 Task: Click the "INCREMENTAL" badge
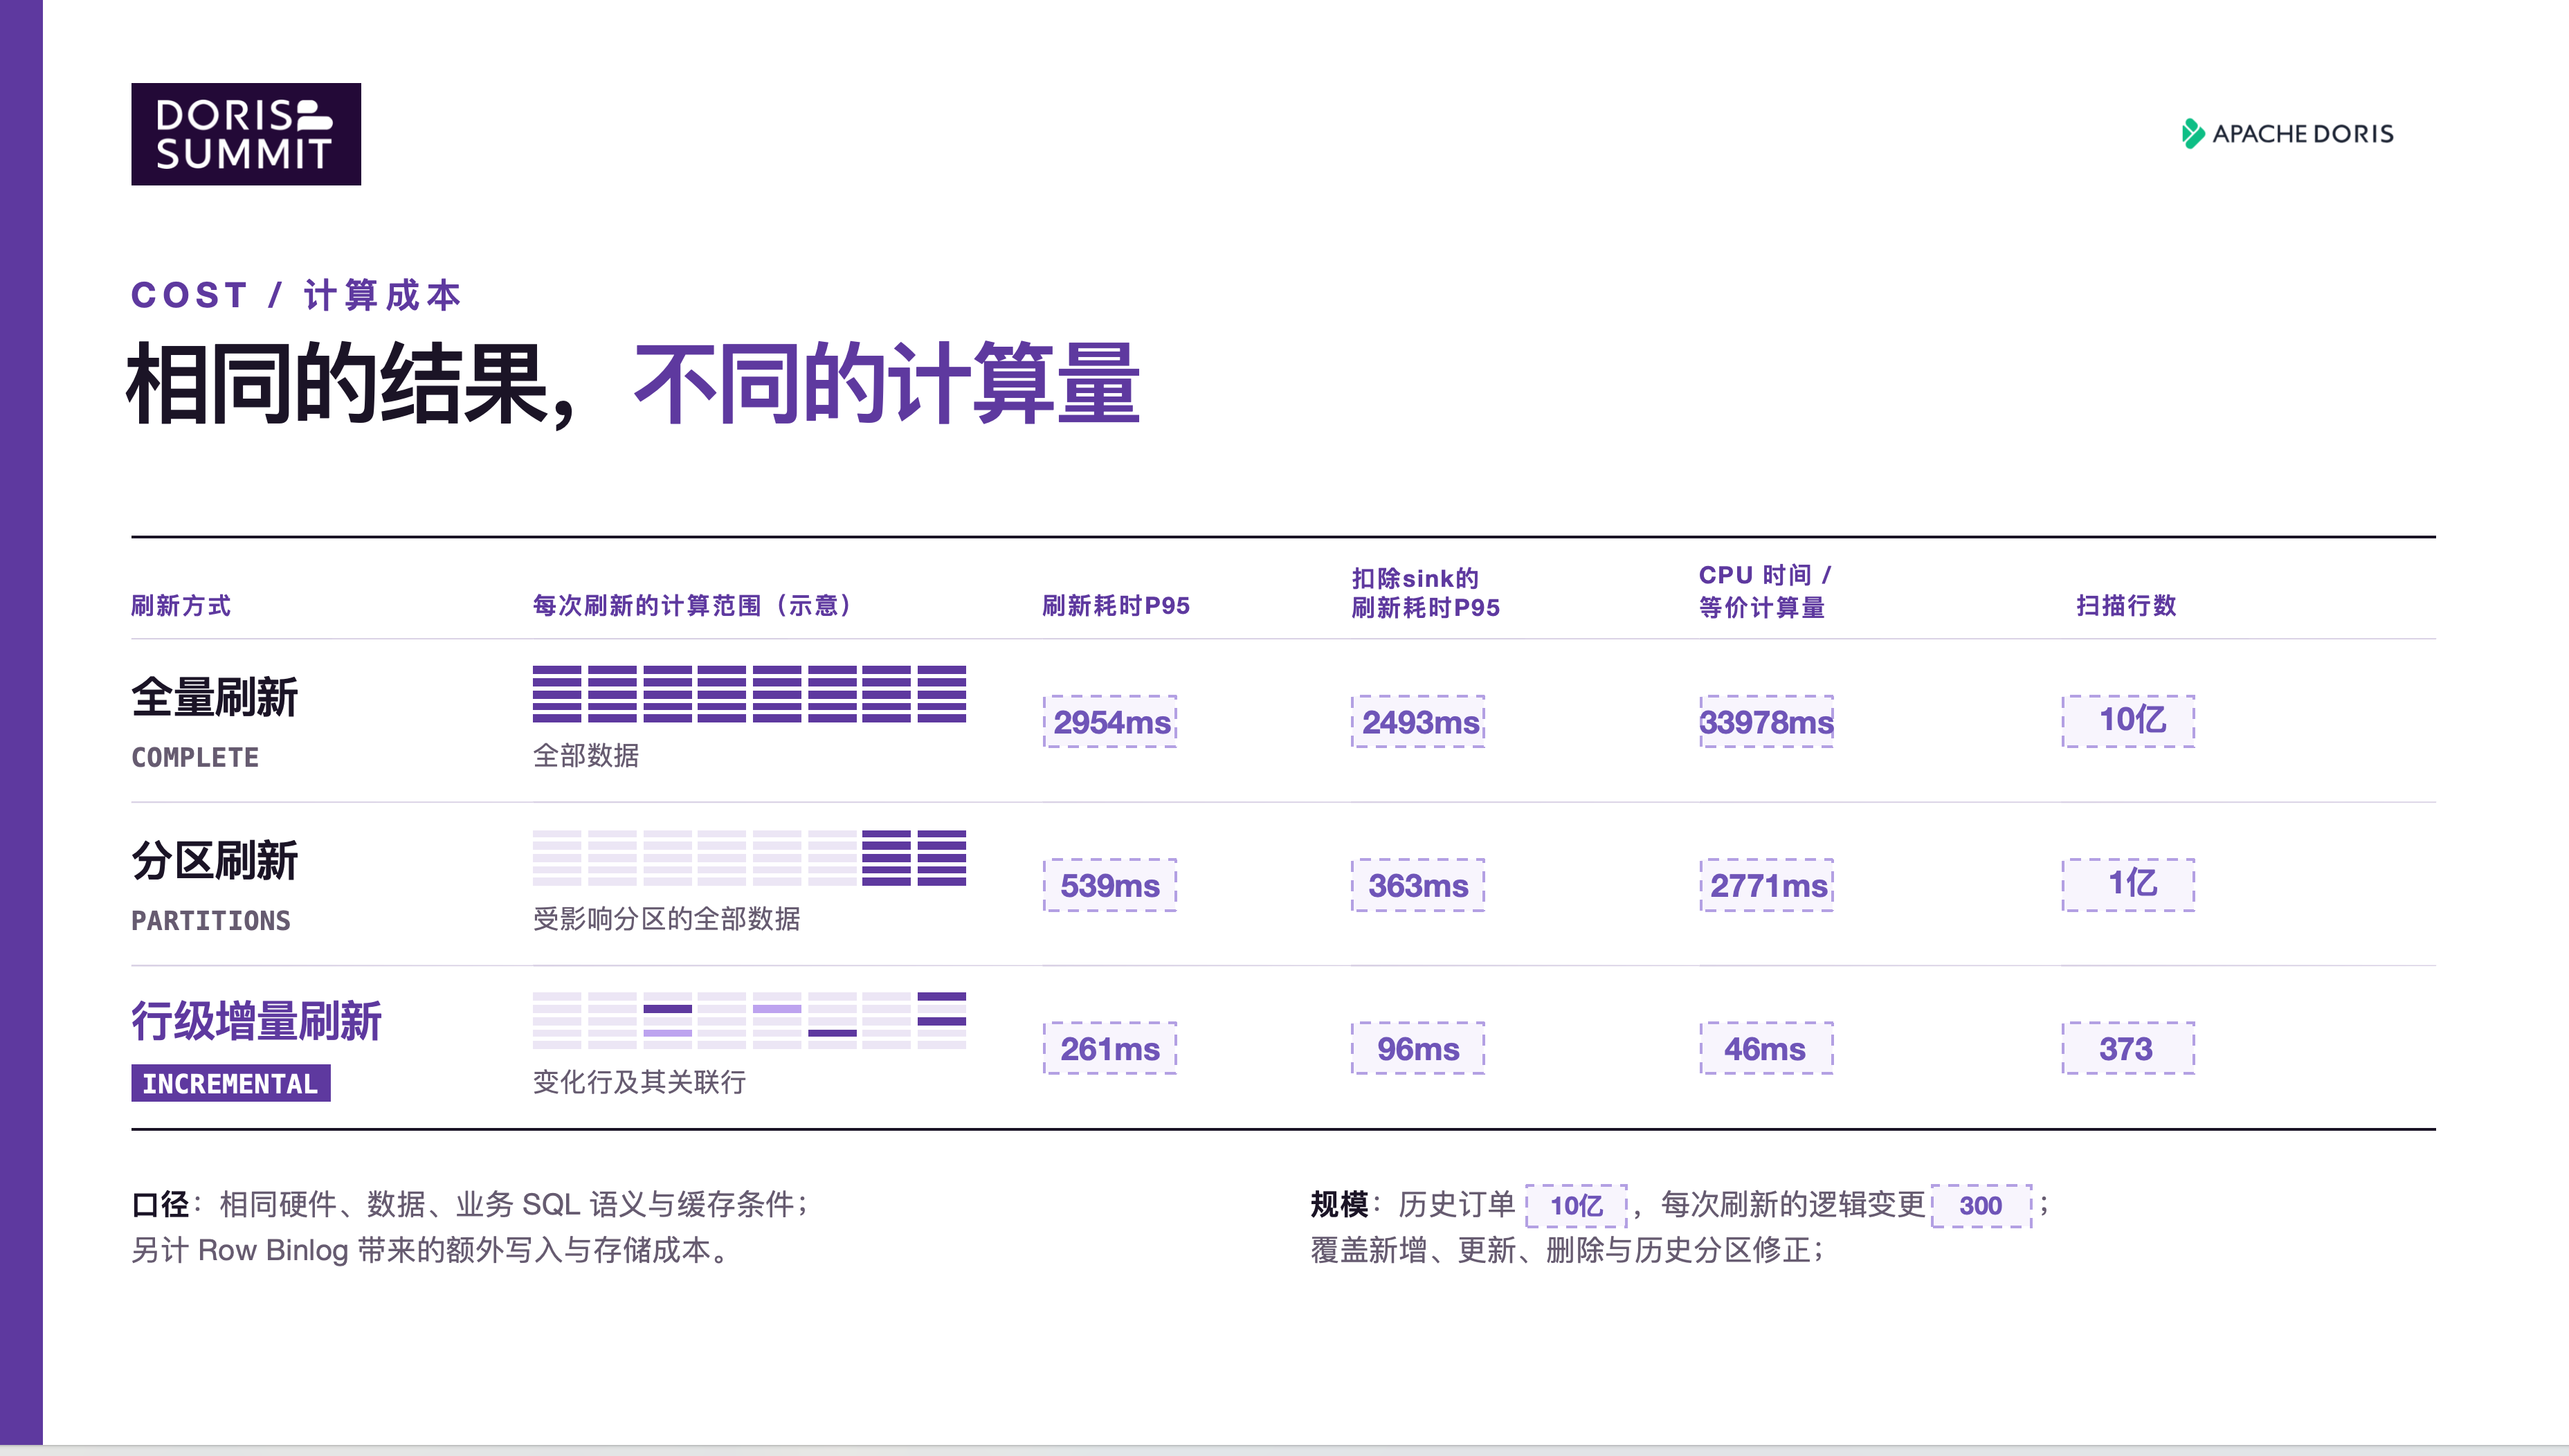coord(231,1083)
